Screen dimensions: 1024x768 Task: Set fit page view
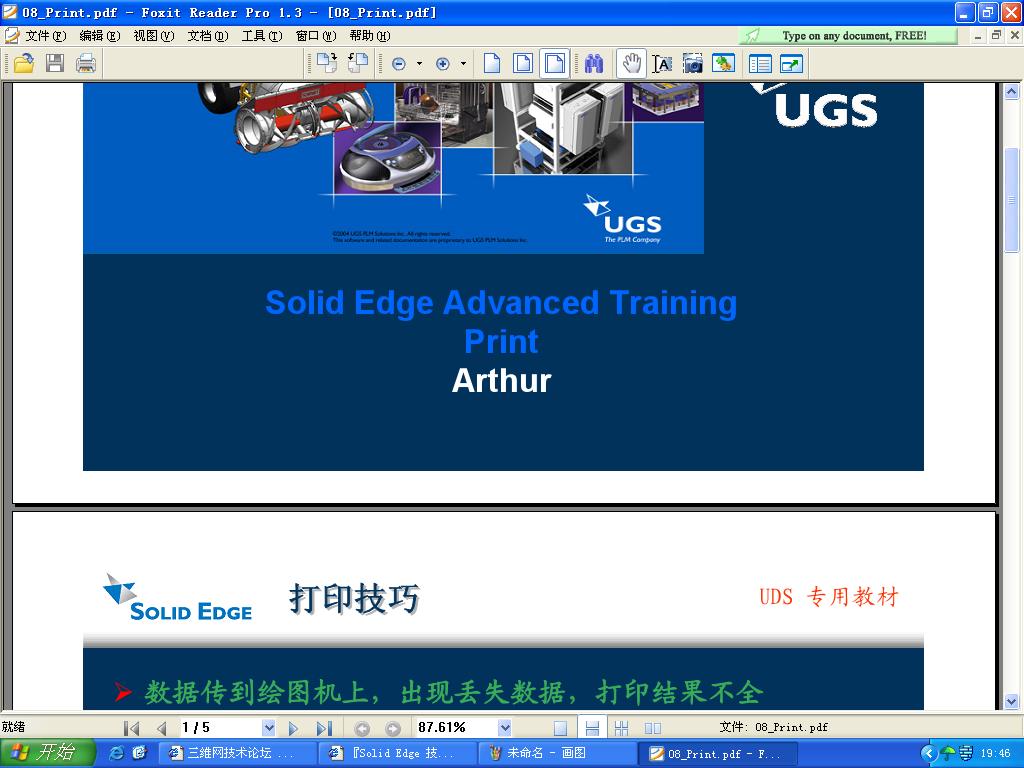click(523, 63)
